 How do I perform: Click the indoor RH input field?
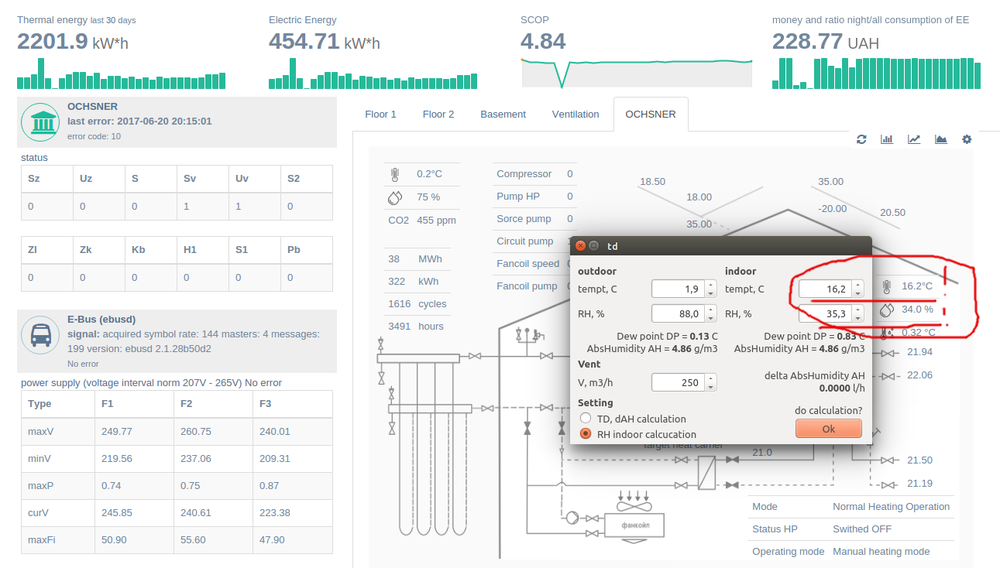(x=822, y=316)
